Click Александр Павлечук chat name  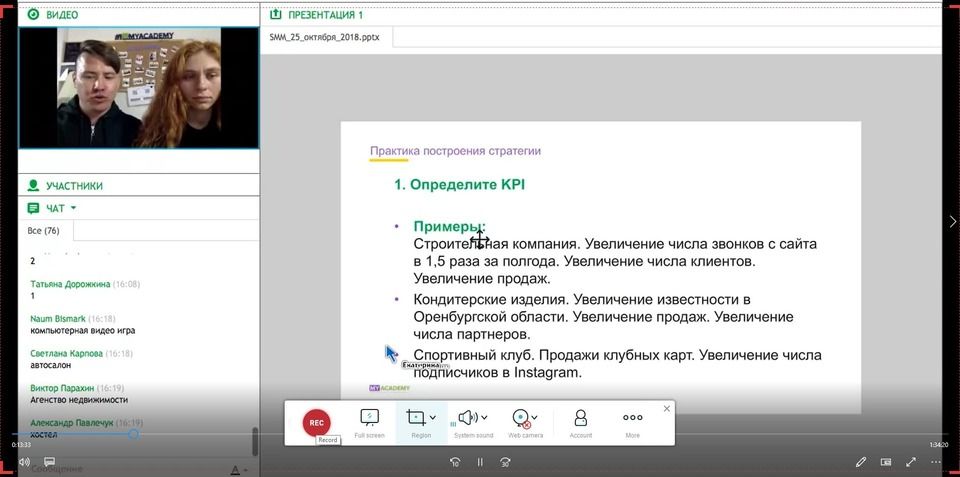(x=72, y=423)
